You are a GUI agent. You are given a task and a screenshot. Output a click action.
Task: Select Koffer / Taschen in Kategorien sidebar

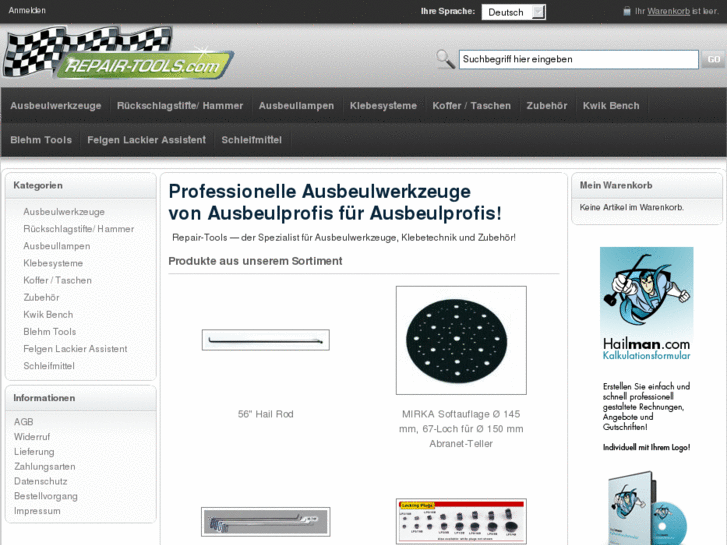point(57,281)
